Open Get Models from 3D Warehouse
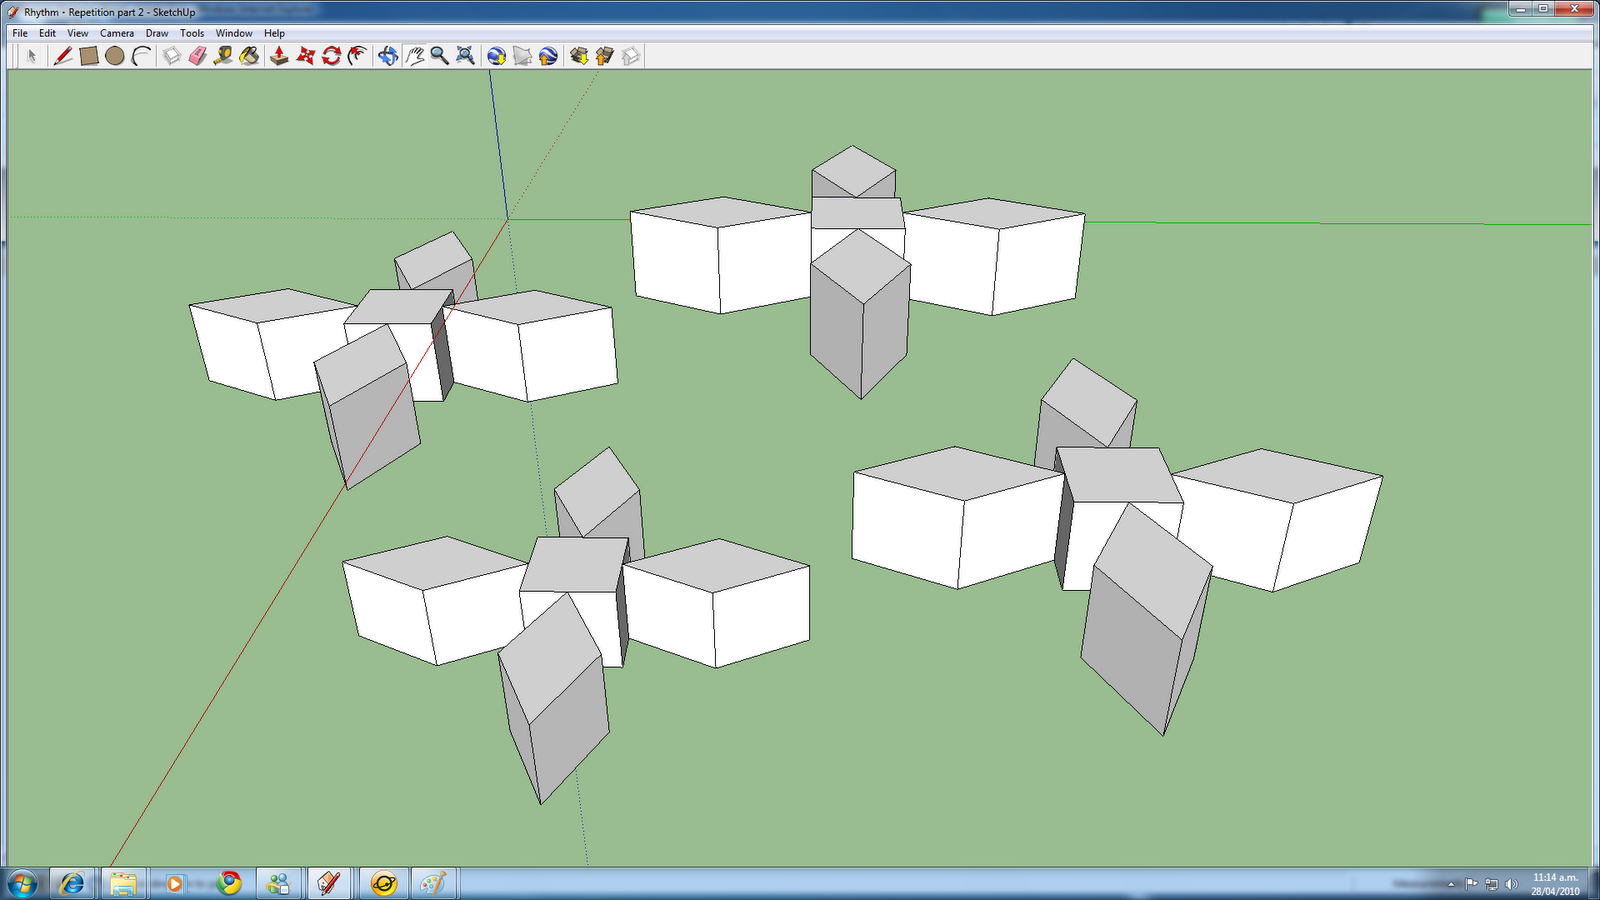The image size is (1600, 900). click(x=579, y=56)
